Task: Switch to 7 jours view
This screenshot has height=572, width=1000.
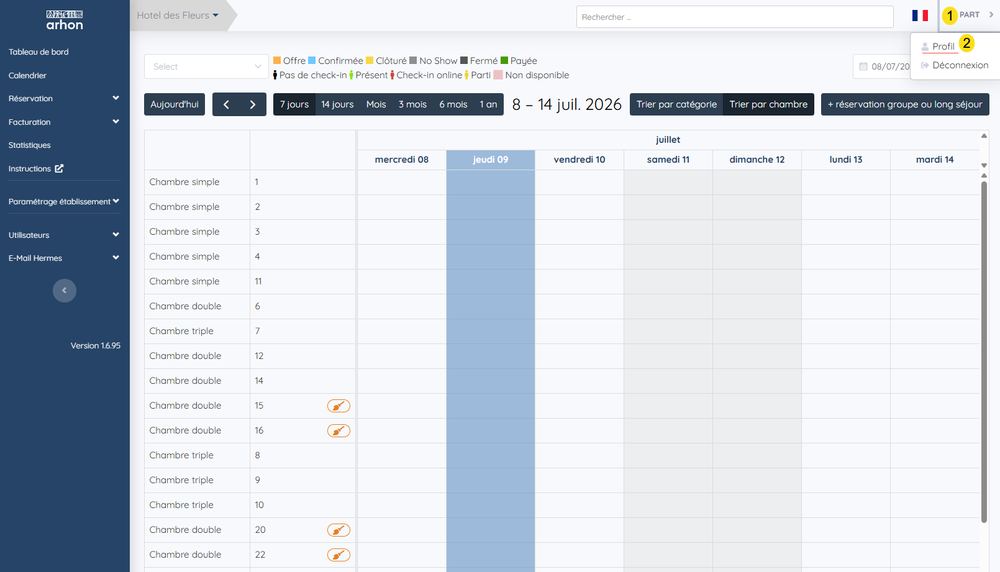Action: click(294, 105)
